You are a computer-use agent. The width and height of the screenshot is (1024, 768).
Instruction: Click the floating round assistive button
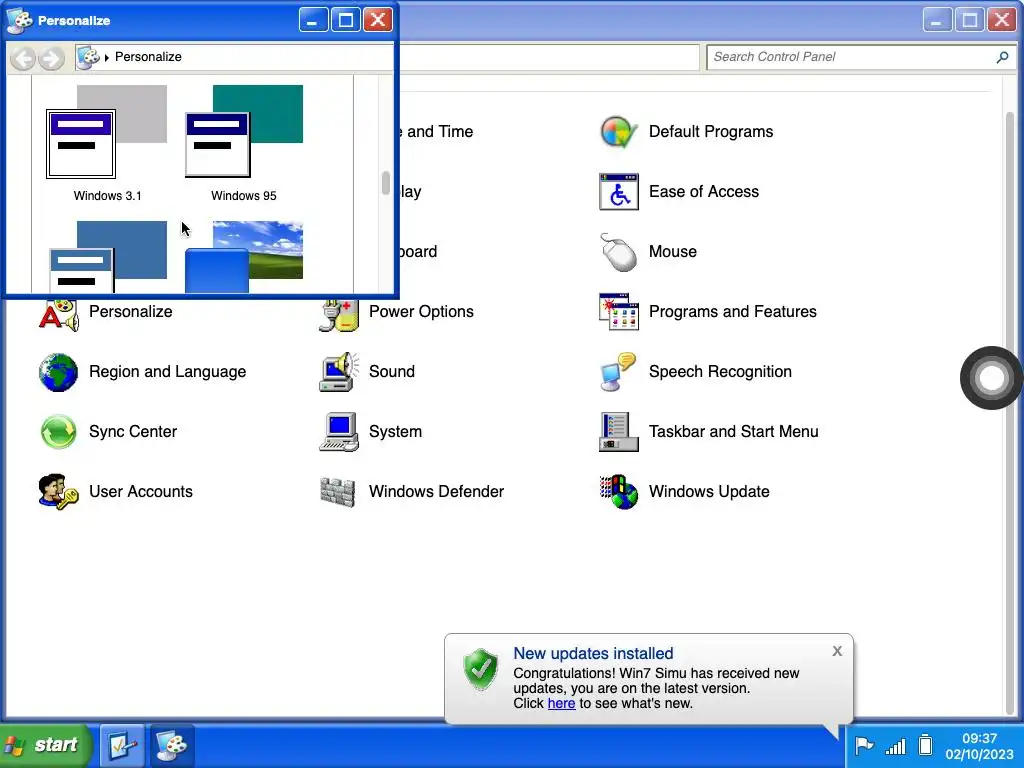991,378
